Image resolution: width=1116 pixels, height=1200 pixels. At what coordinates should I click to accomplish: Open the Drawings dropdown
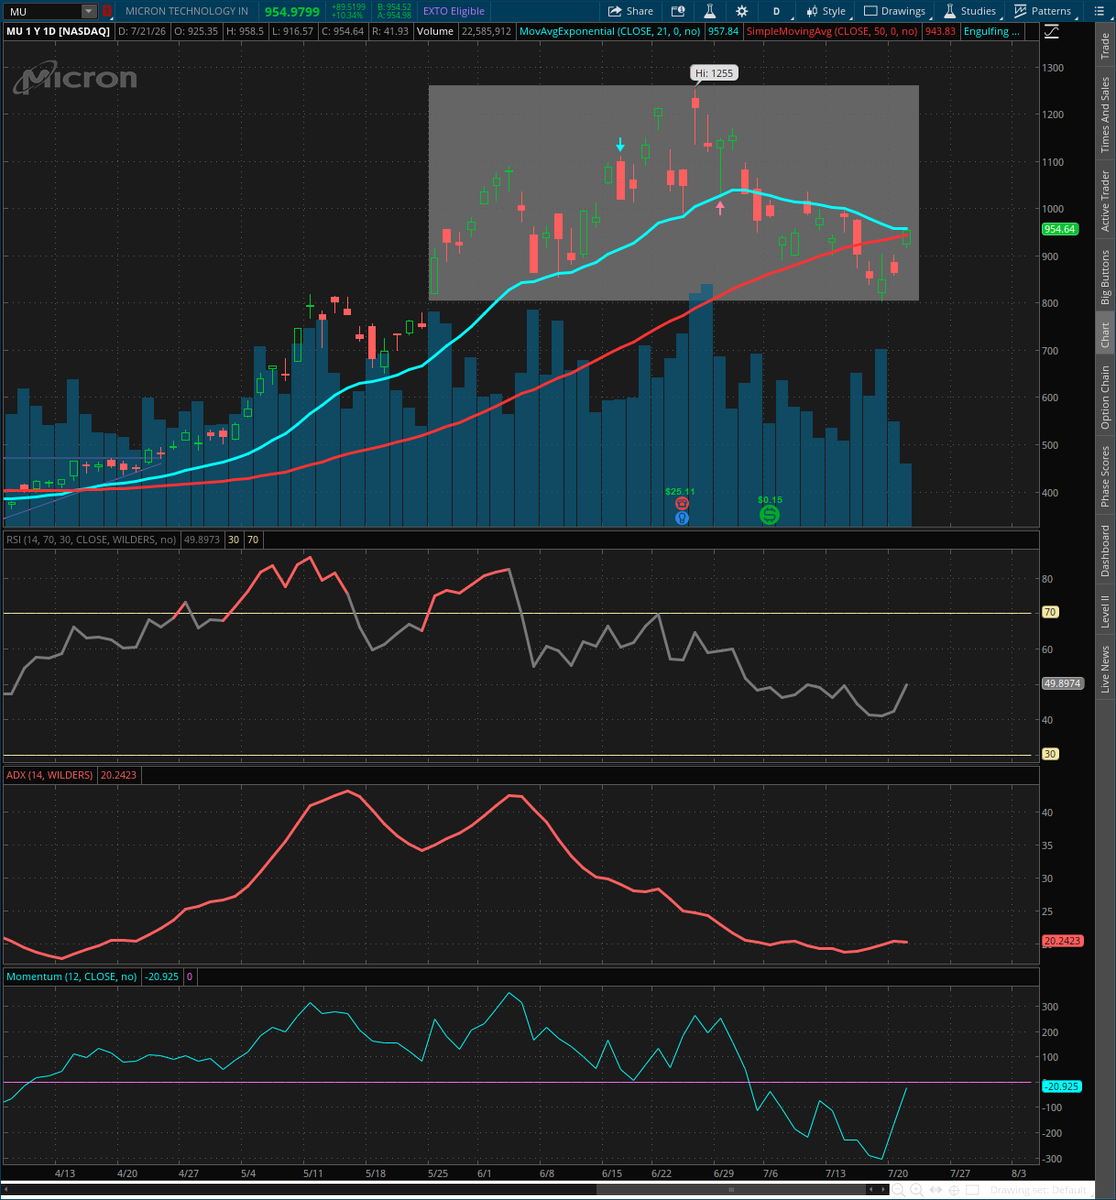point(896,11)
